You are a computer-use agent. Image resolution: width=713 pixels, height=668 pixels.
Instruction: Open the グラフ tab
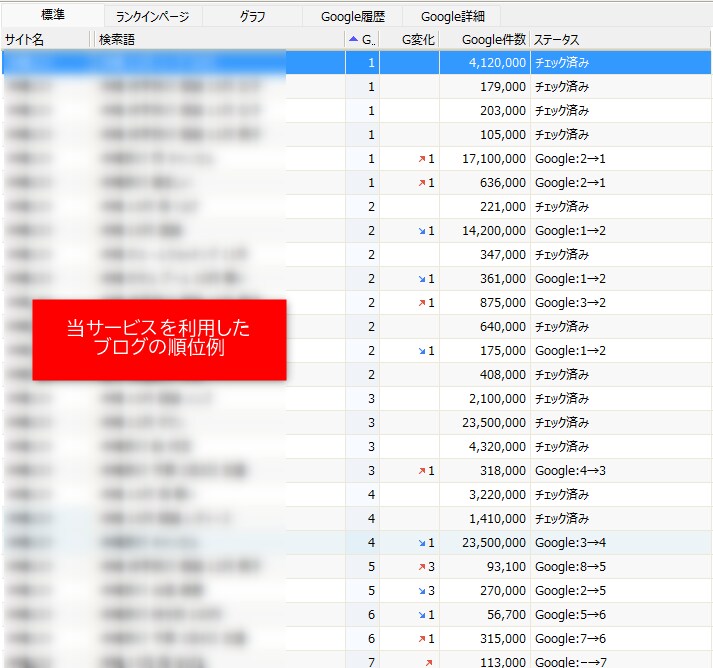point(252,17)
